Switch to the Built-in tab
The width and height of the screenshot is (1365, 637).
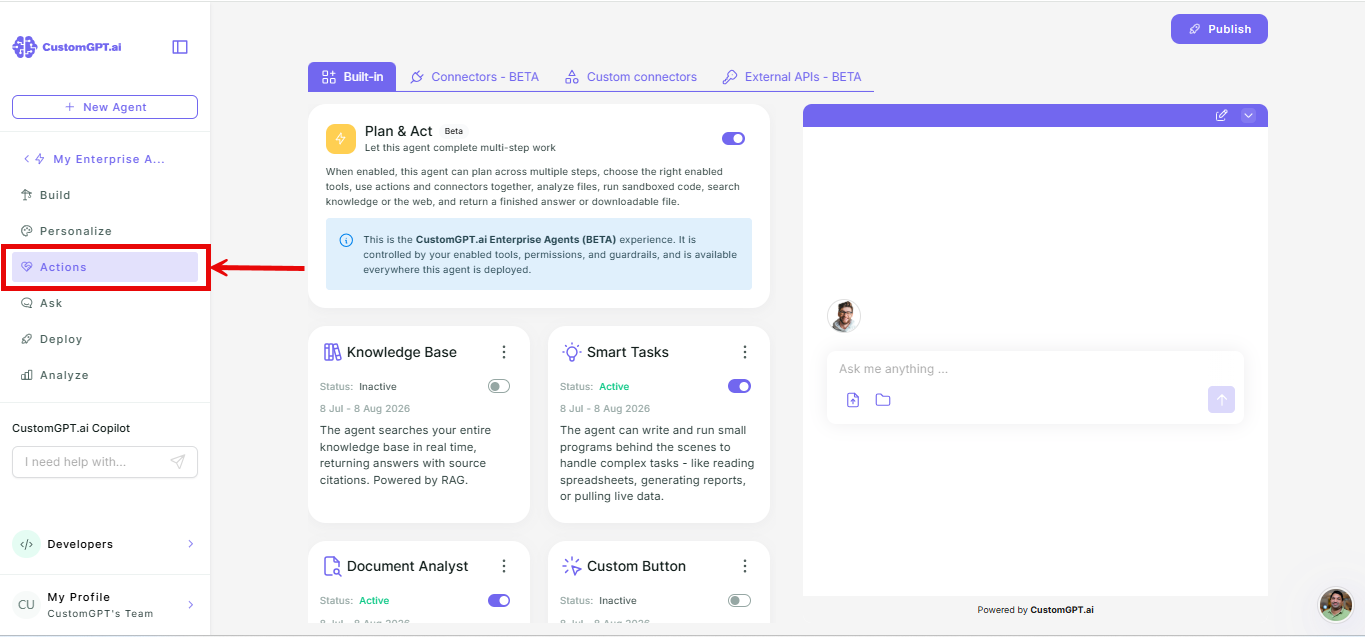352,76
